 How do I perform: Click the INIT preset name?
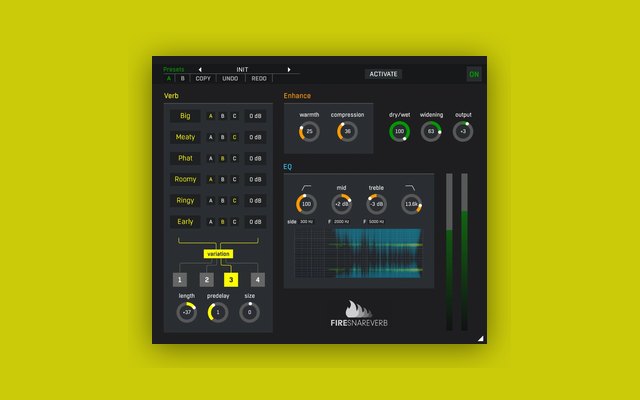[x=242, y=69]
